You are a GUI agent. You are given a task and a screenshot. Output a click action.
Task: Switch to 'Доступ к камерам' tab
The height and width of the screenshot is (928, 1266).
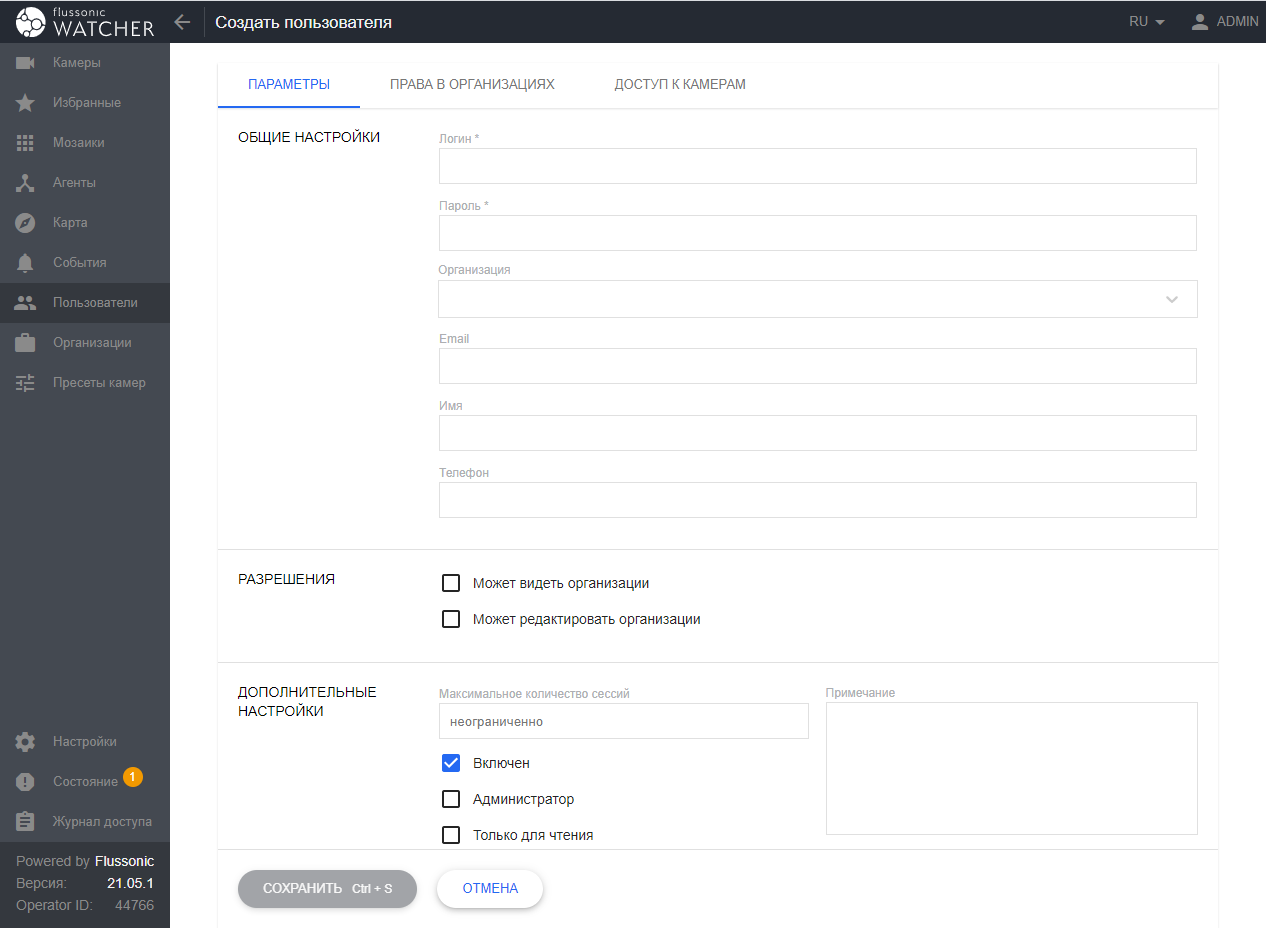point(680,85)
